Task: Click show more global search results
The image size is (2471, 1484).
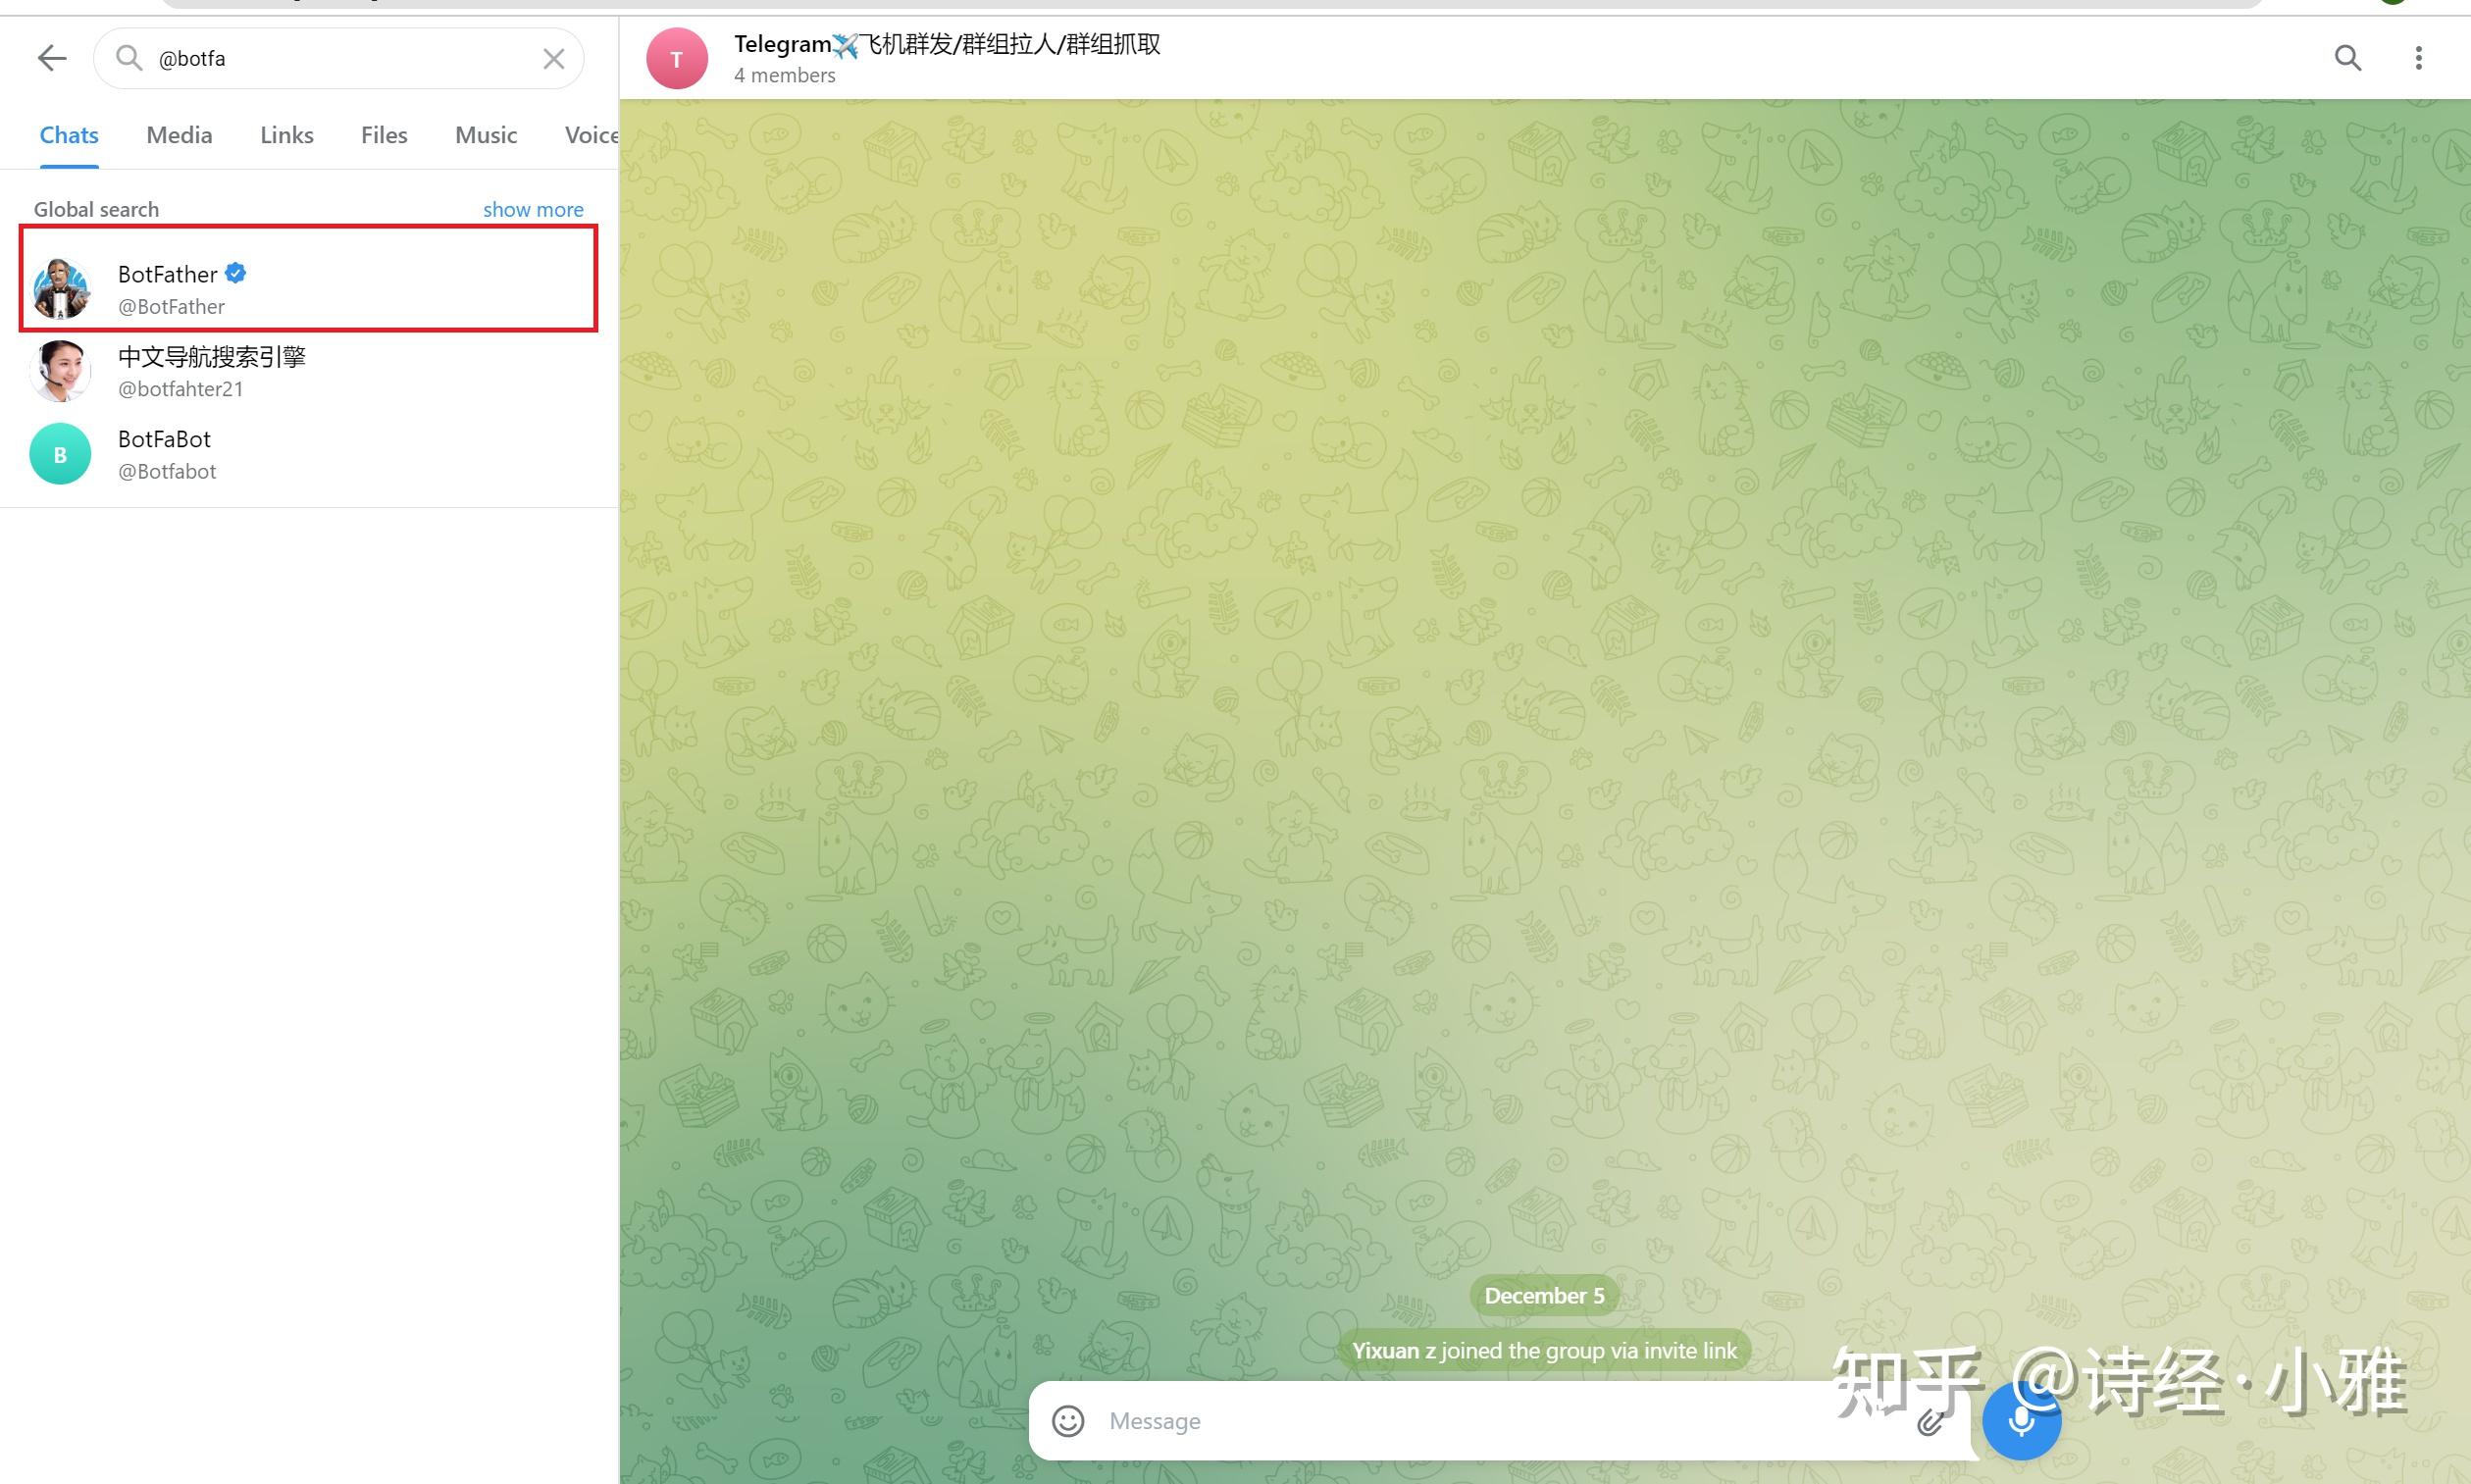Action: point(533,208)
